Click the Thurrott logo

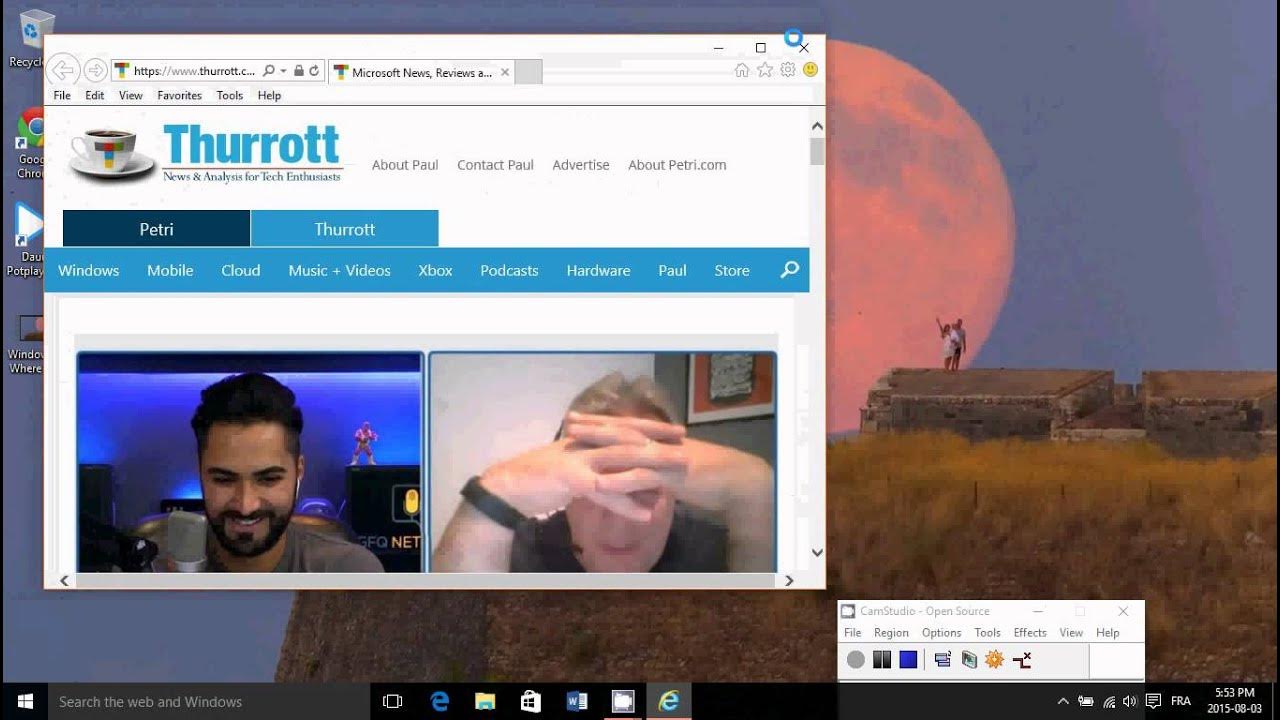[x=206, y=155]
